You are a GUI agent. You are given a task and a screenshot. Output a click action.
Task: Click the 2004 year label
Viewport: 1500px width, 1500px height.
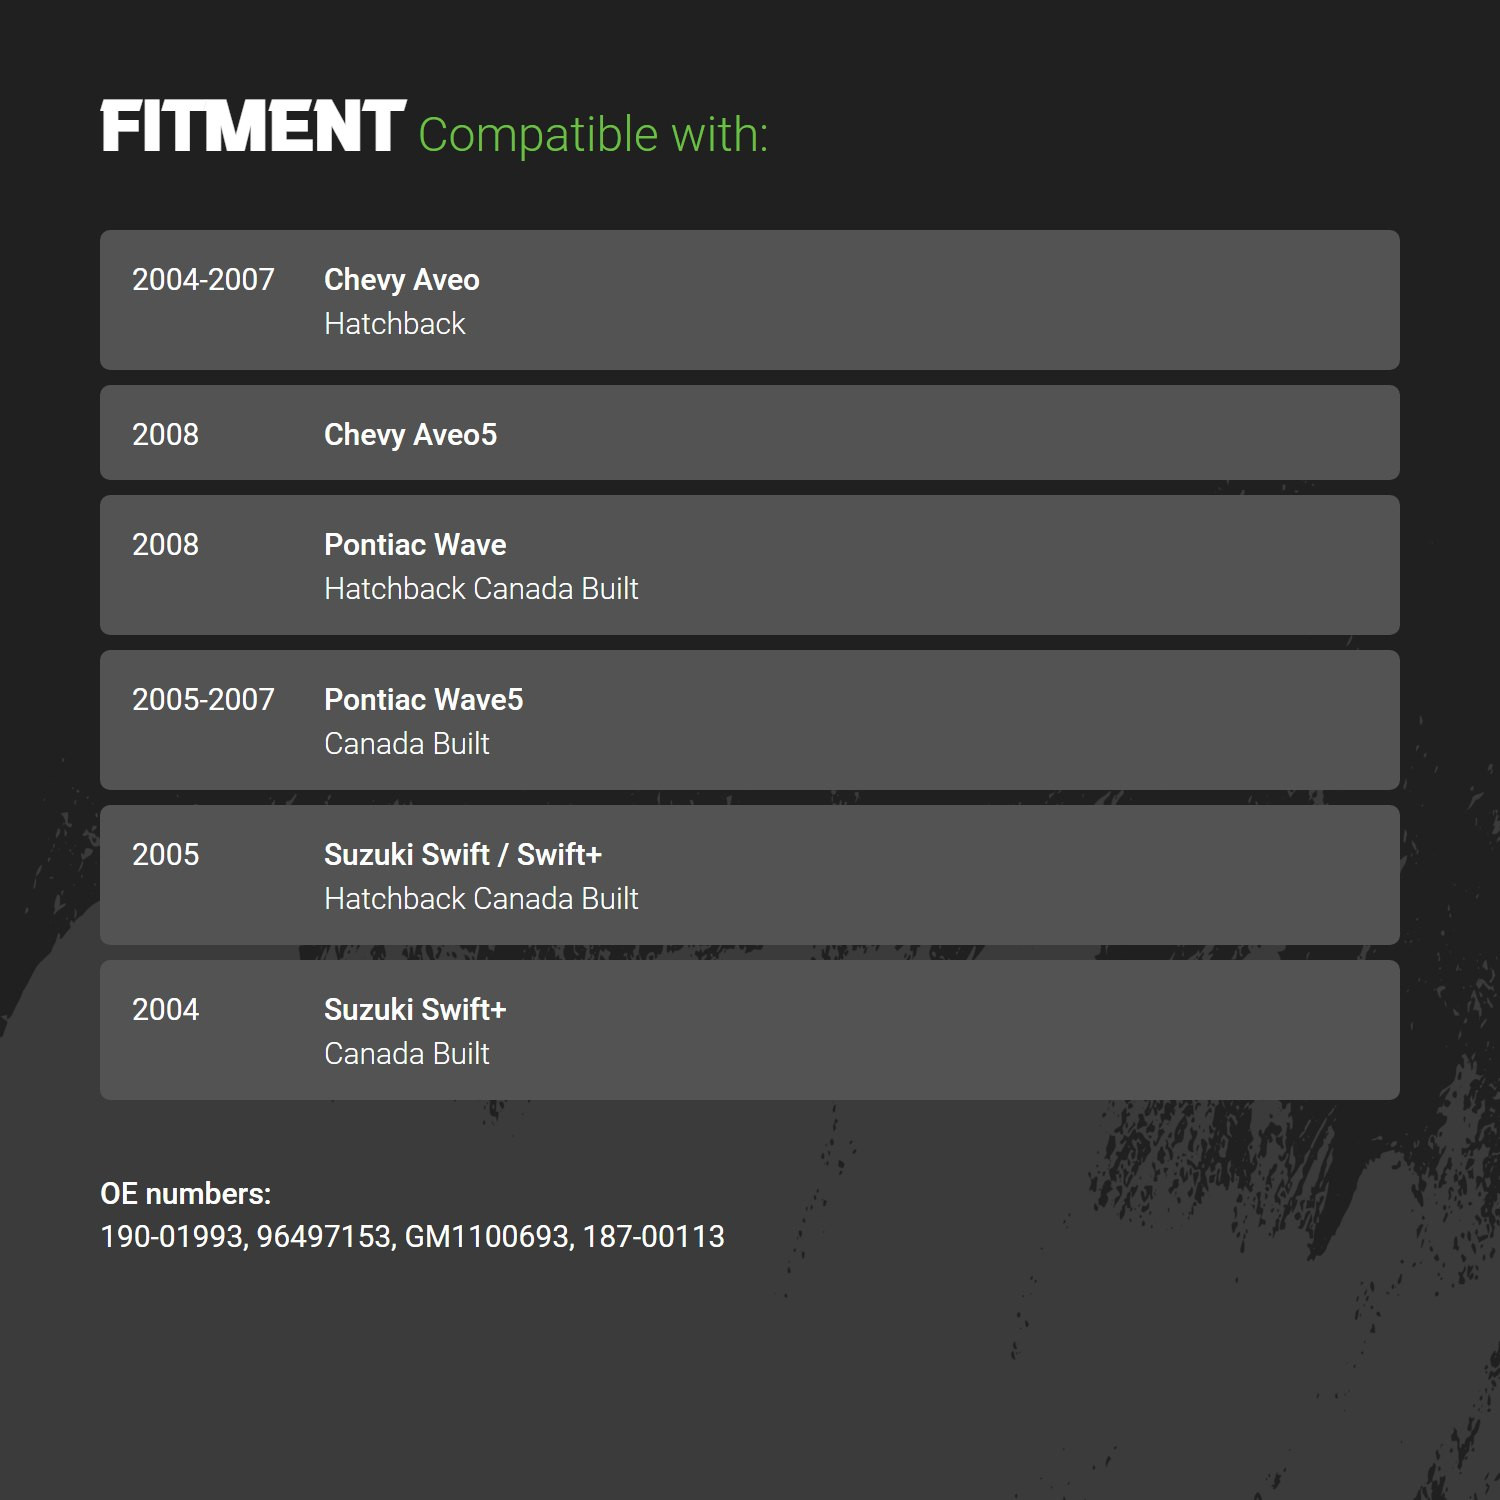click(166, 1010)
